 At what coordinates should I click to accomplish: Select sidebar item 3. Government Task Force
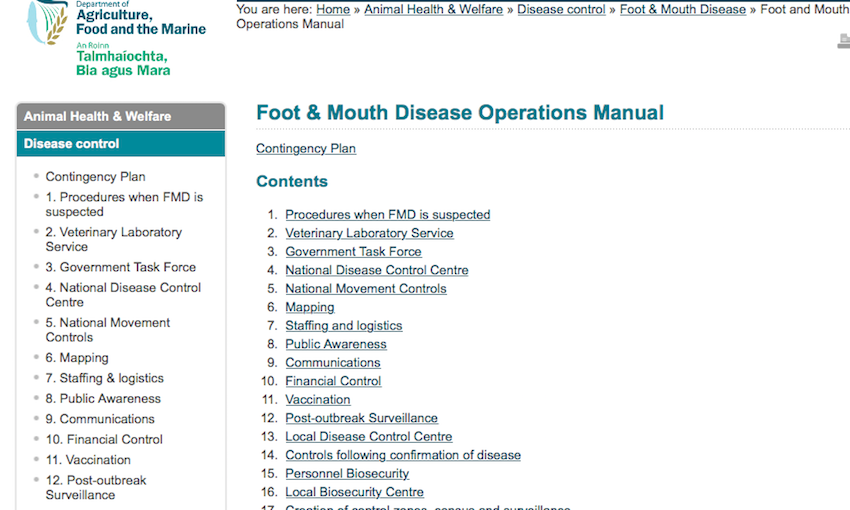click(120, 267)
